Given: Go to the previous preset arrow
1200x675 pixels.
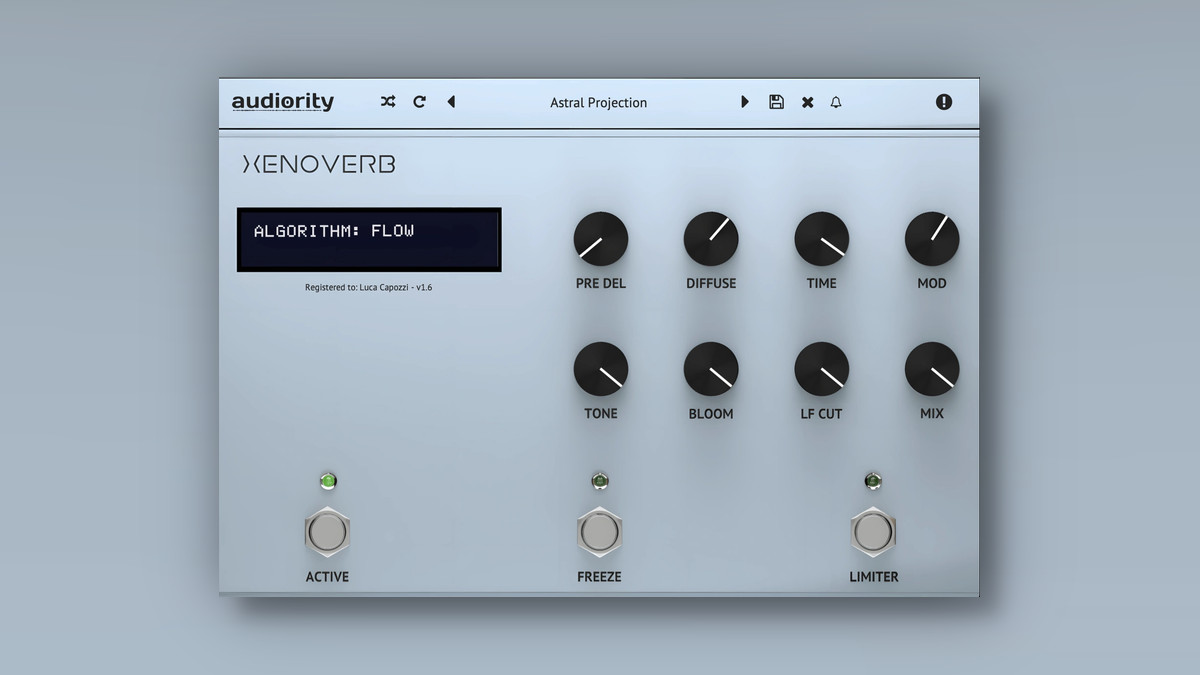Looking at the screenshot, I should click(x=451, y=102).
